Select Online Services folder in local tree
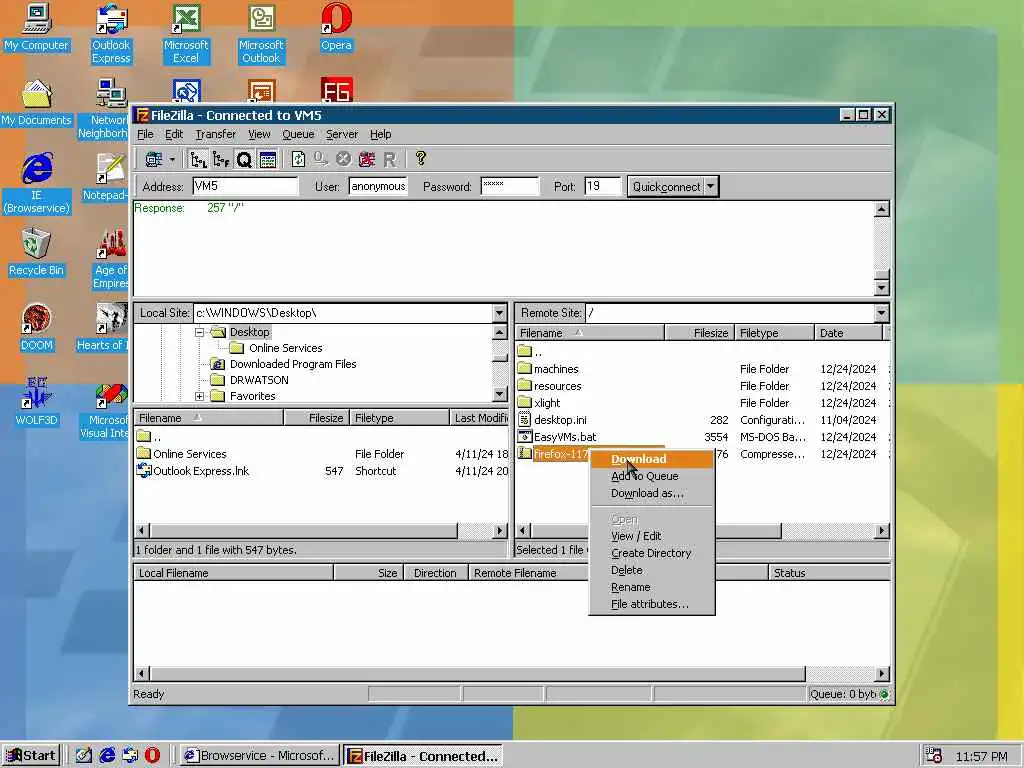The width and height of the screenshot is (1024, 768). click(x=285, y=348)
